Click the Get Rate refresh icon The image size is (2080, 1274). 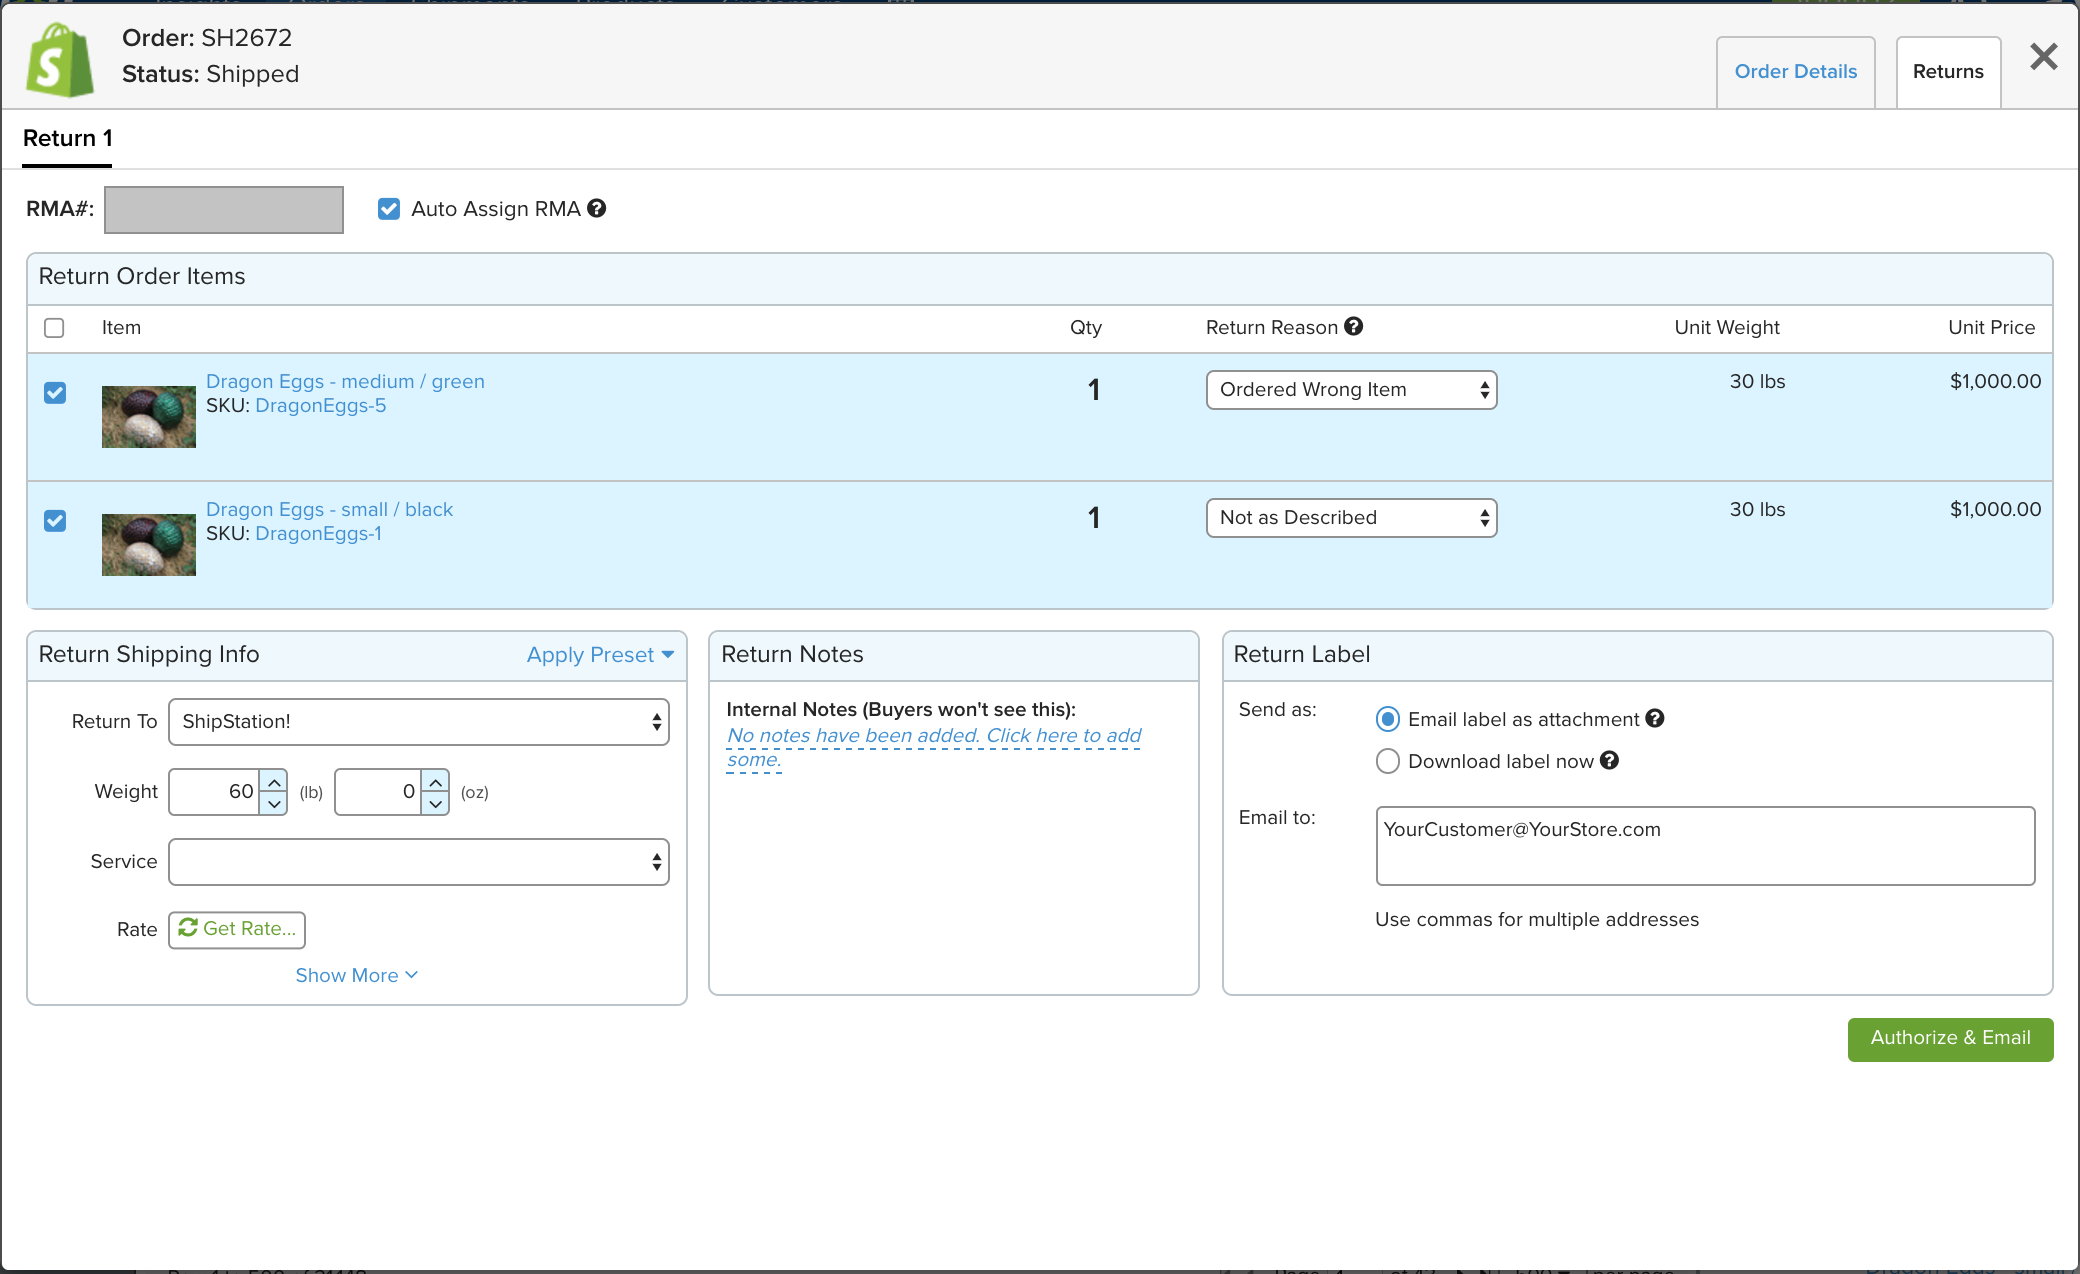pyautogui.click(x=188, y=928)
